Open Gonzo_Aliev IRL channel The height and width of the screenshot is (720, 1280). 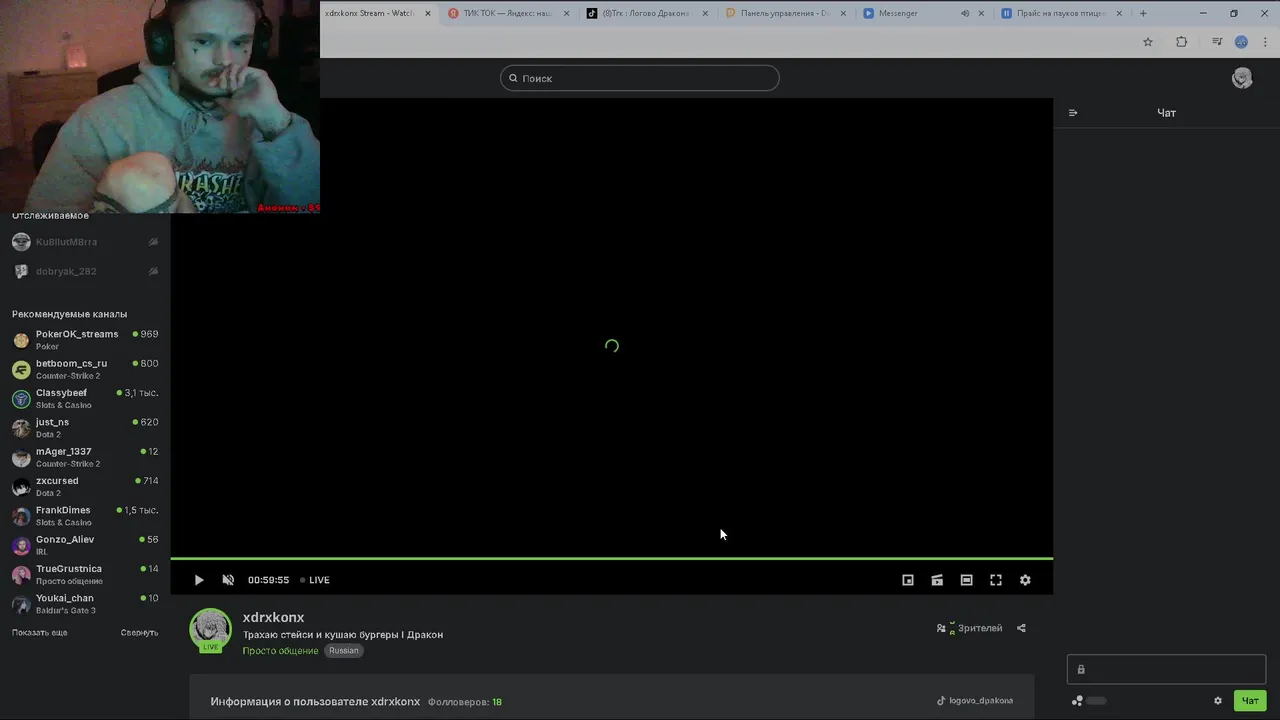(85, 545)
